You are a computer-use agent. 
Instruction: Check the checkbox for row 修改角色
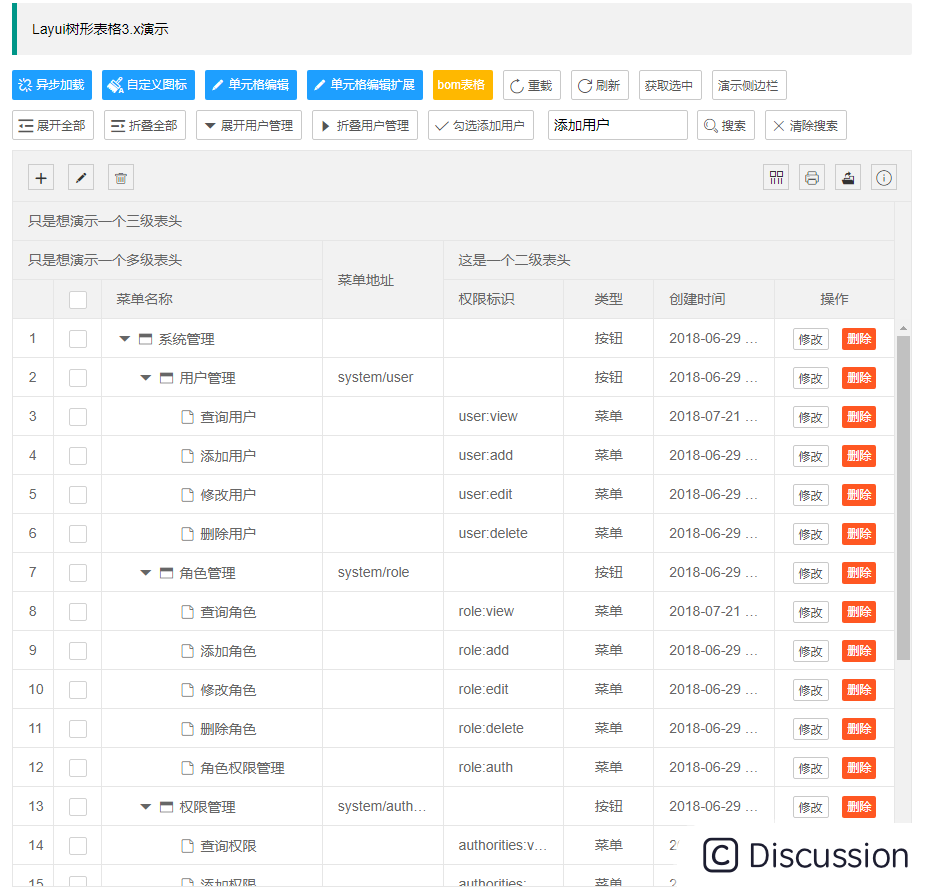pyautogui.click(x=78, y=690)
